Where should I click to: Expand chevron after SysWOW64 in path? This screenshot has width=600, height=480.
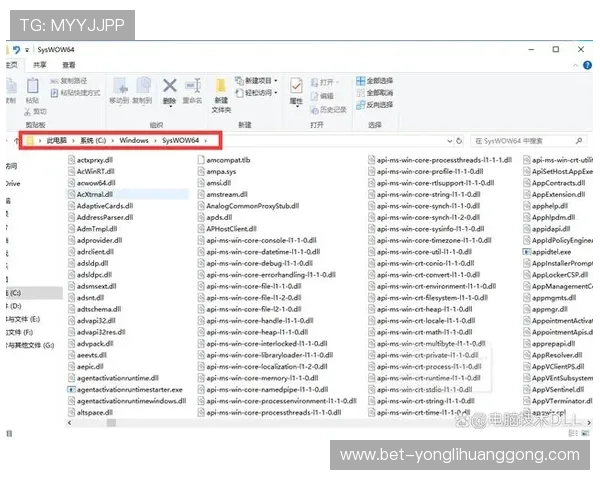(205, 140)
